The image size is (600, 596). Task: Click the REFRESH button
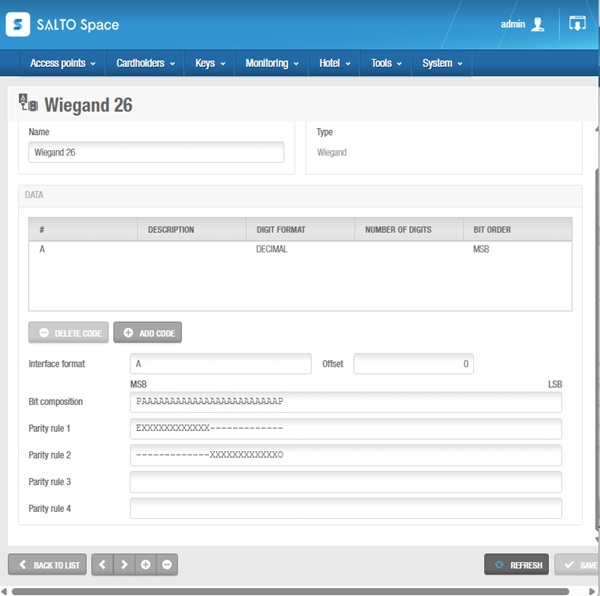(516, 565)
